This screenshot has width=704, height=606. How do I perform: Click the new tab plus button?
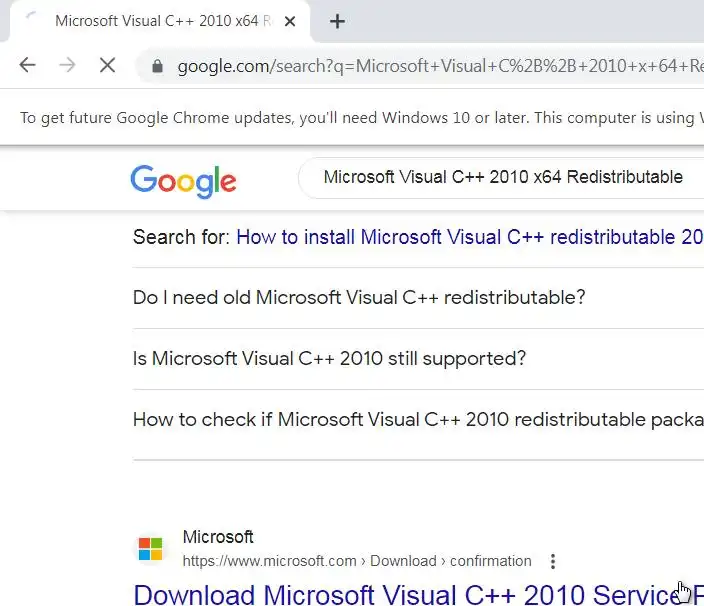coord(338,21)
